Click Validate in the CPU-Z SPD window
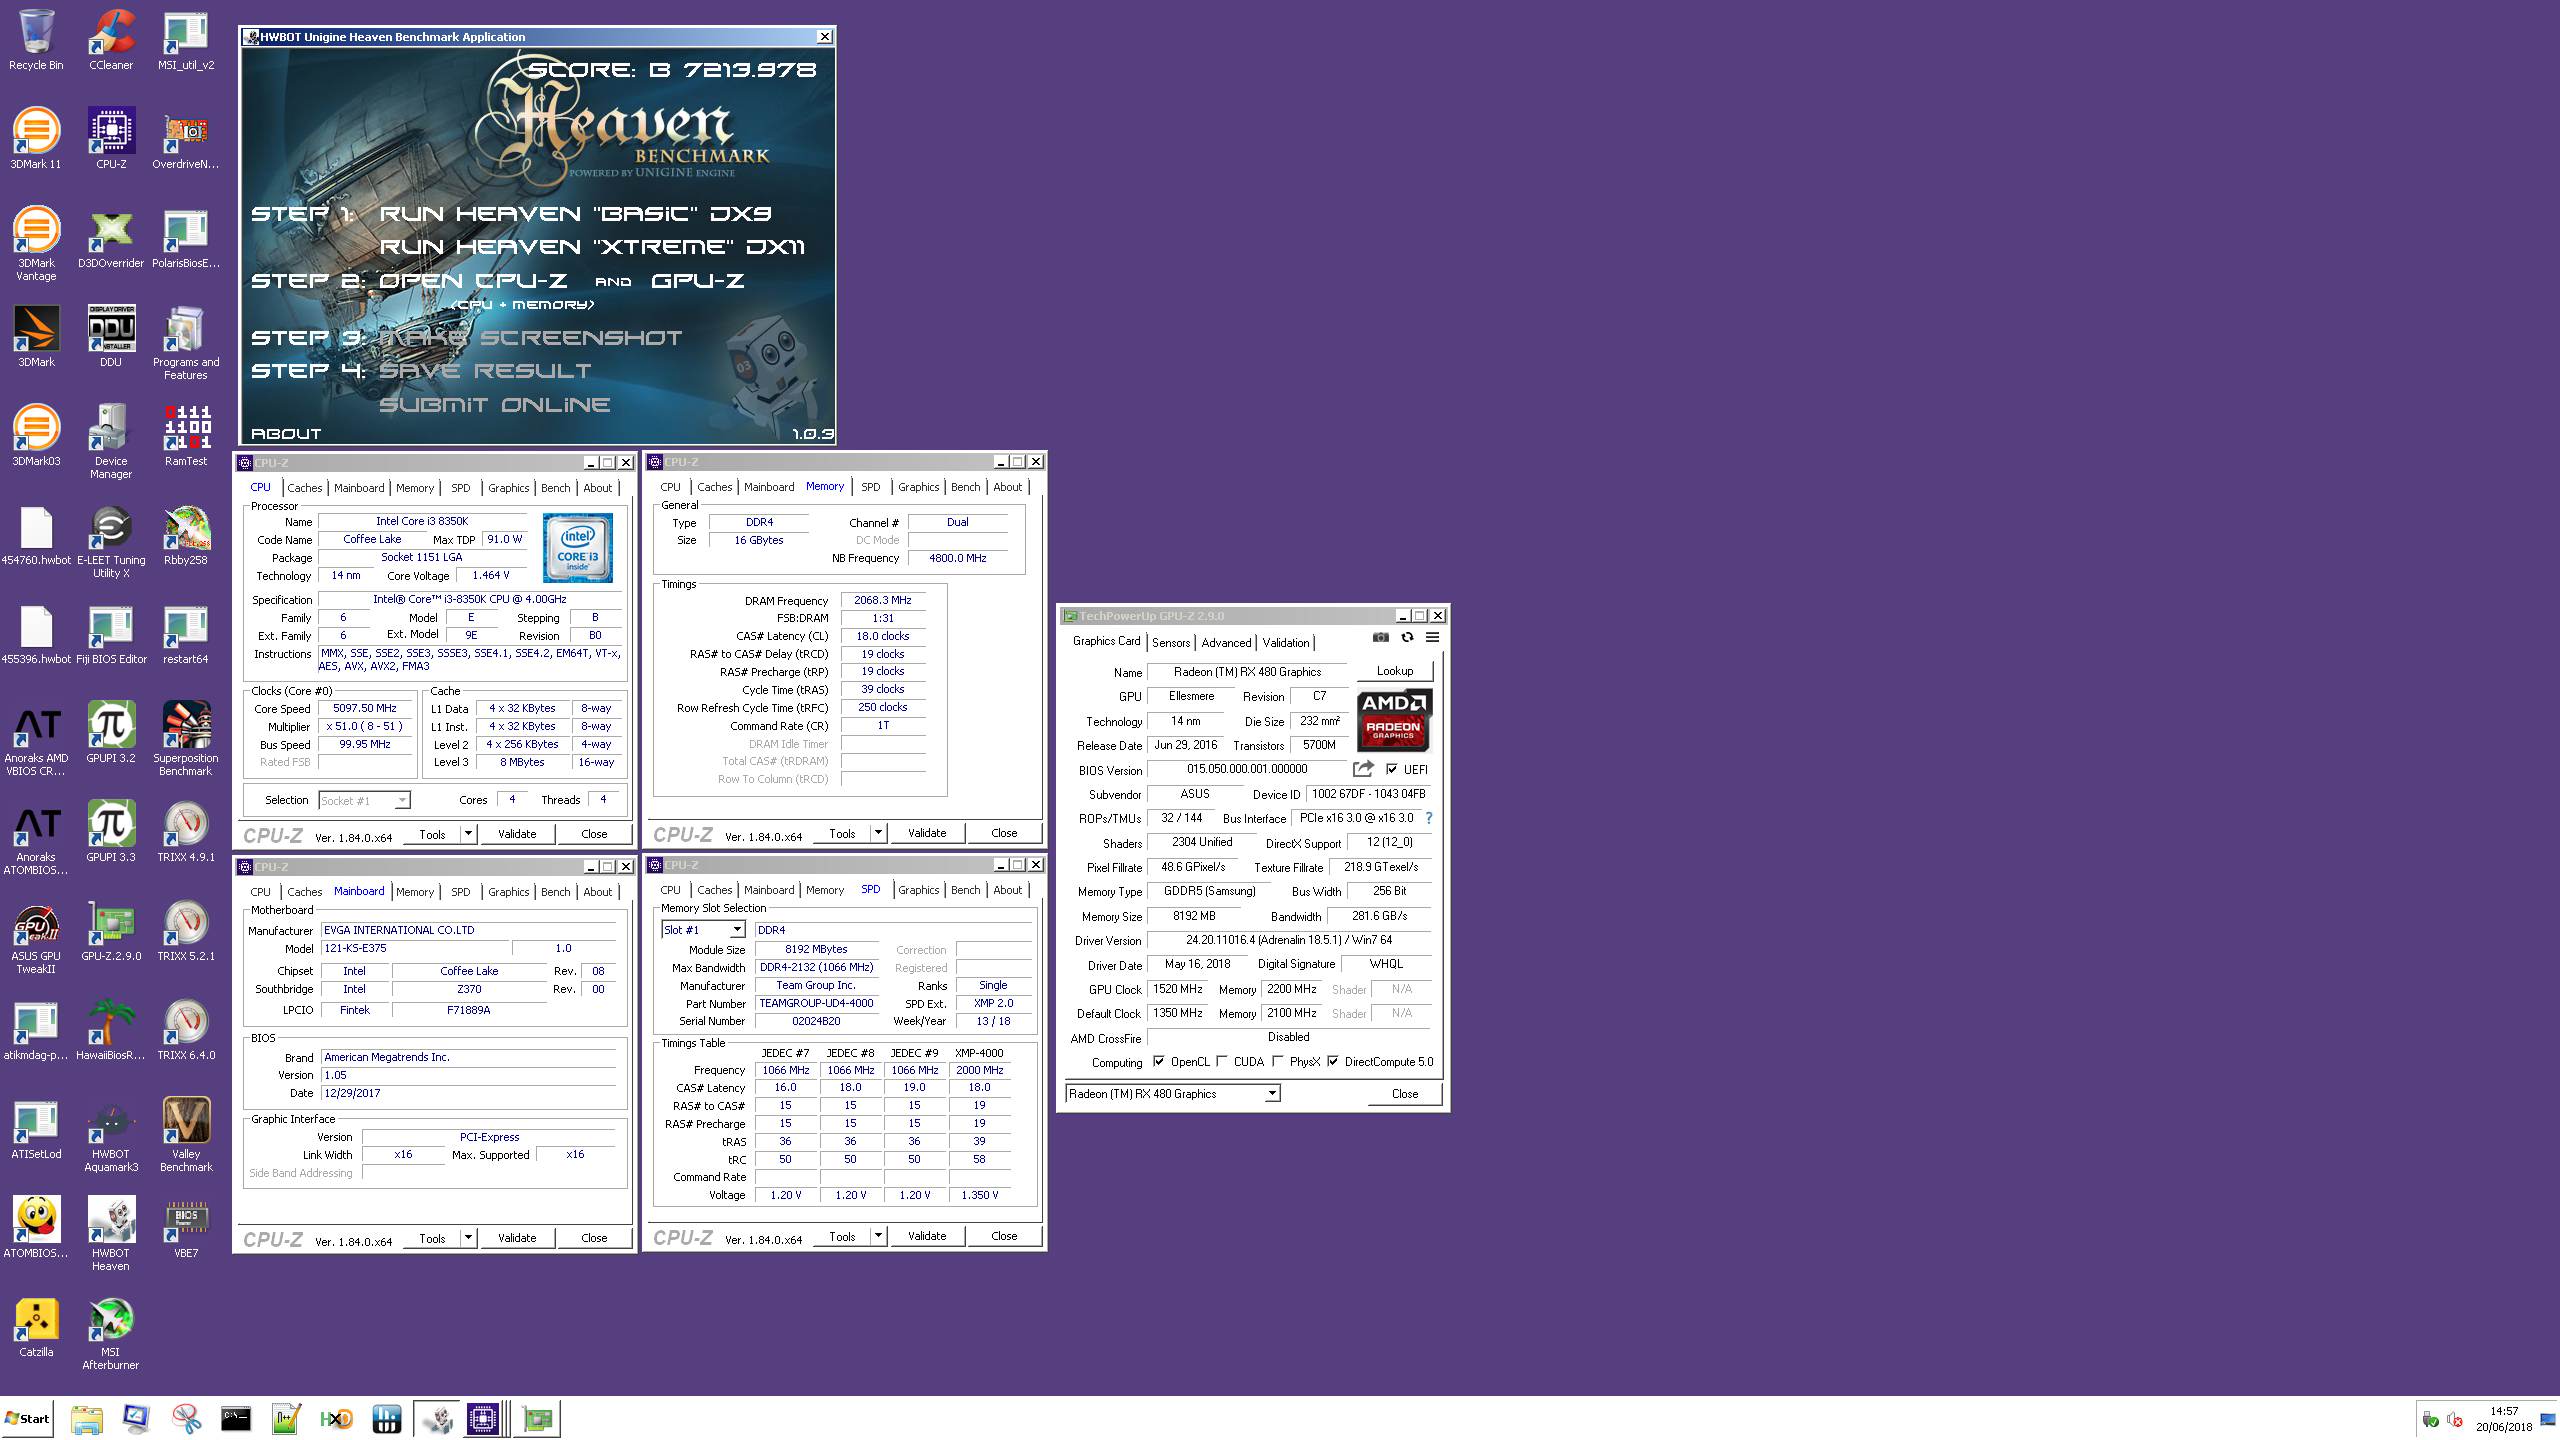The width and height of the screenshot is (2560, 1440). pos(927,1237)
